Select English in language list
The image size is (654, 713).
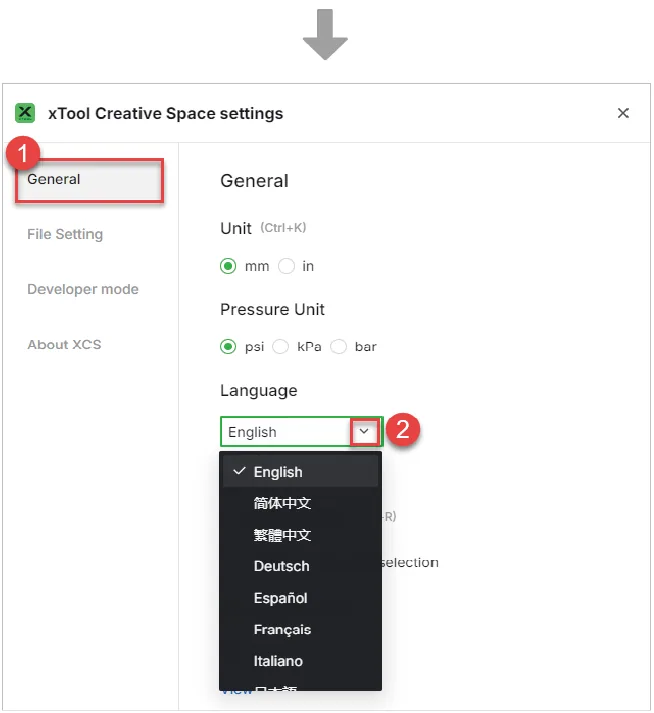[x=300, y=472]
